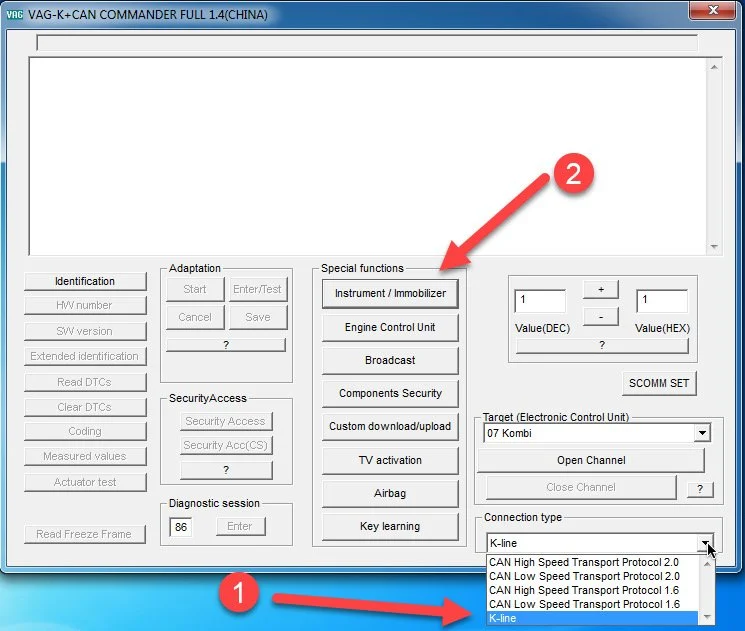Click the Key learning button
The width and height of the screenshot is (745, 631).
coord(390,526)
